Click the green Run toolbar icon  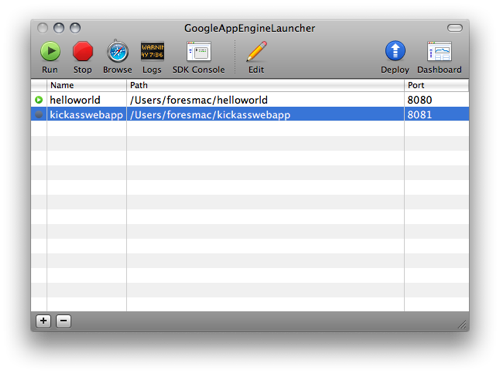50,51
